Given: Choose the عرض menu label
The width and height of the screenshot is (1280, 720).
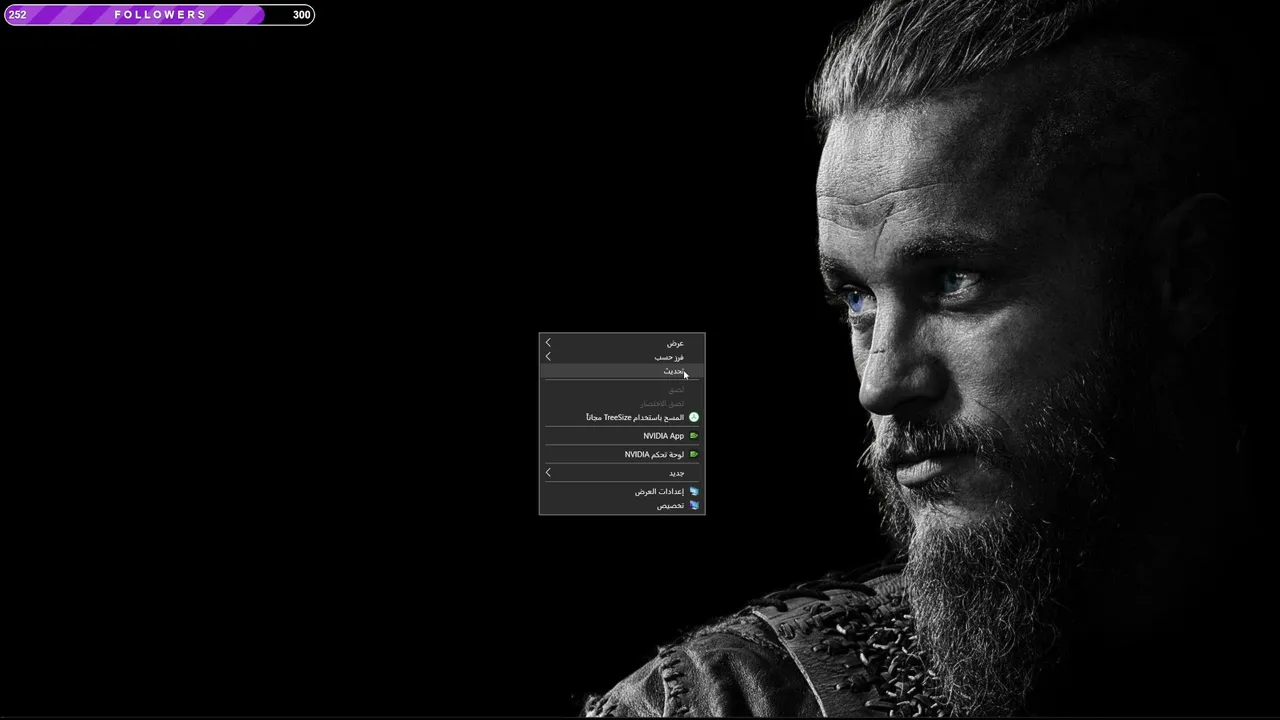Looking at the screenshot, I should point(676,343).
